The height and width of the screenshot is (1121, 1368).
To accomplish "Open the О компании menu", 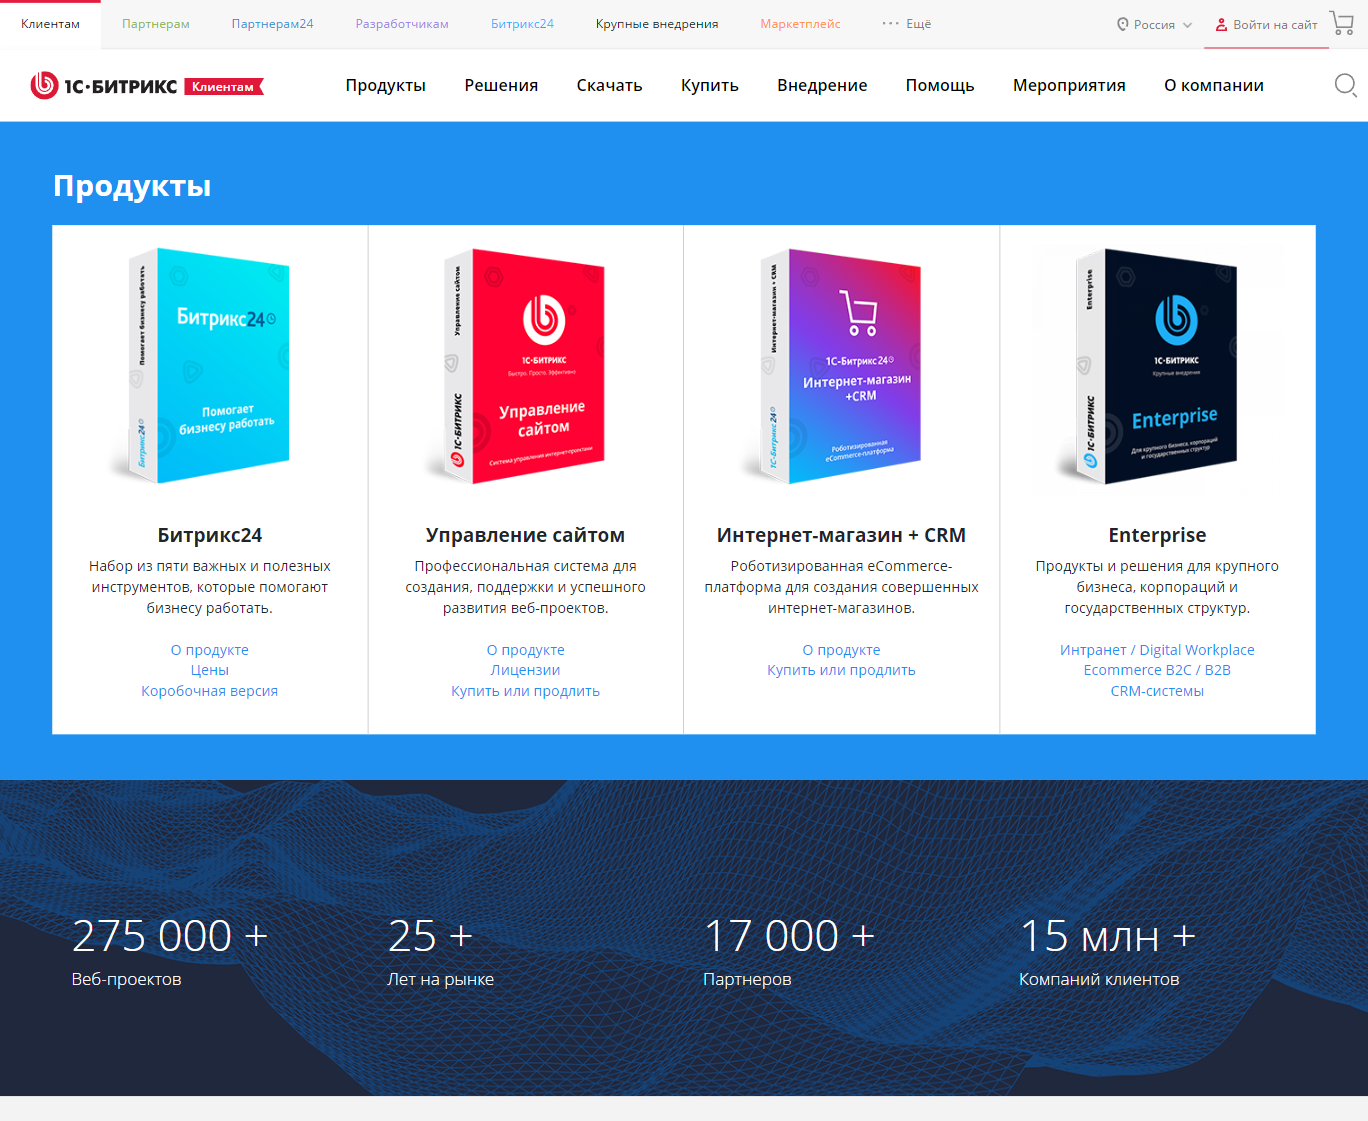I will click(x=1214, y=86).
